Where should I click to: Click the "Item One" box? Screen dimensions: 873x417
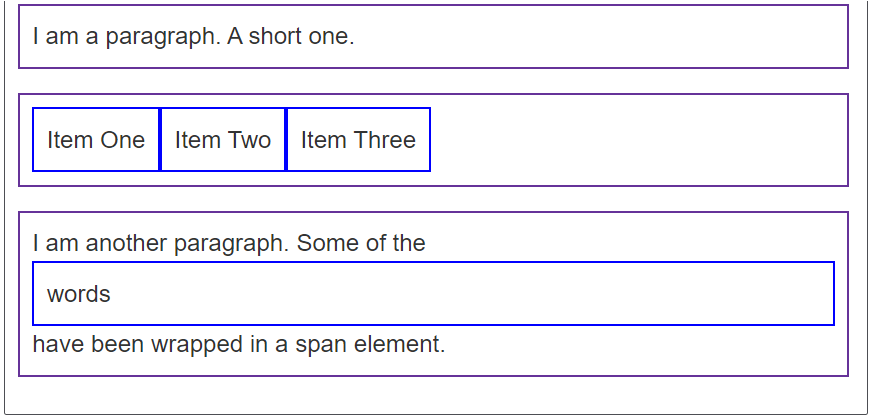96,139
